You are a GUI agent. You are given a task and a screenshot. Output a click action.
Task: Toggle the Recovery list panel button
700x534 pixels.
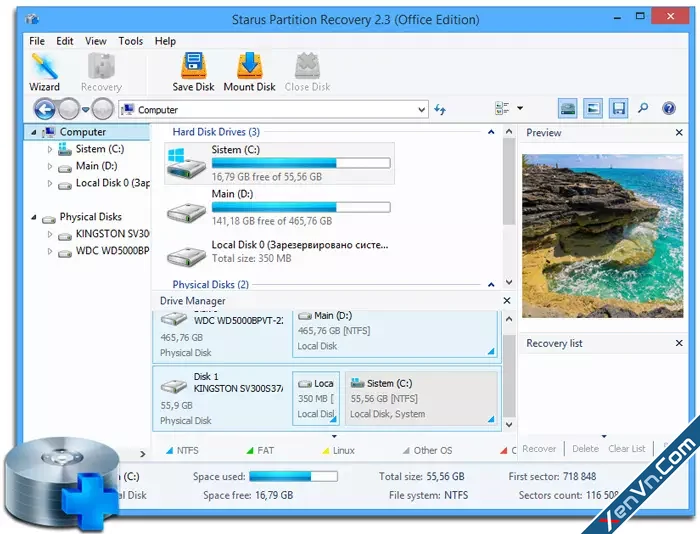click(x=618, y=108)
